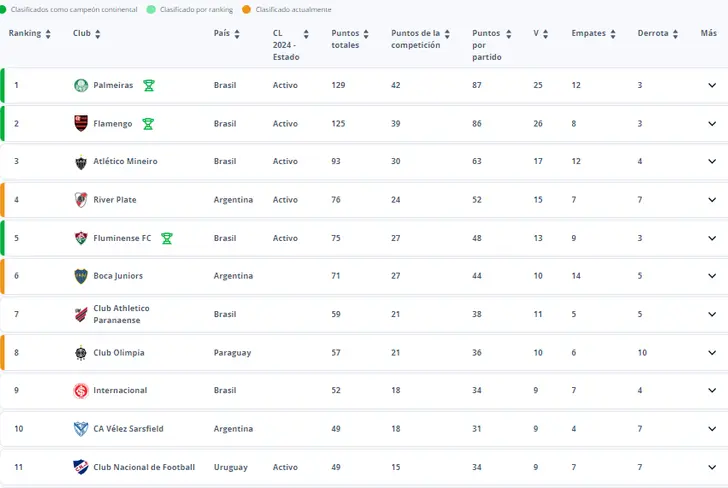728x488 pixels.
Task: Sort by Puntos totales arrows
Action: coord(366,33)
